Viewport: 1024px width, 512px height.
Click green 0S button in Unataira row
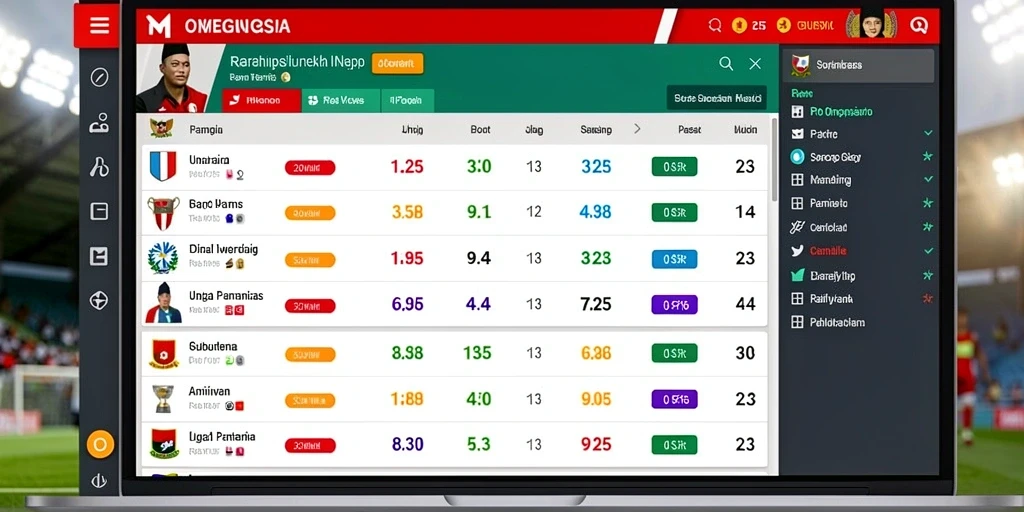click(x=674, y=167)
